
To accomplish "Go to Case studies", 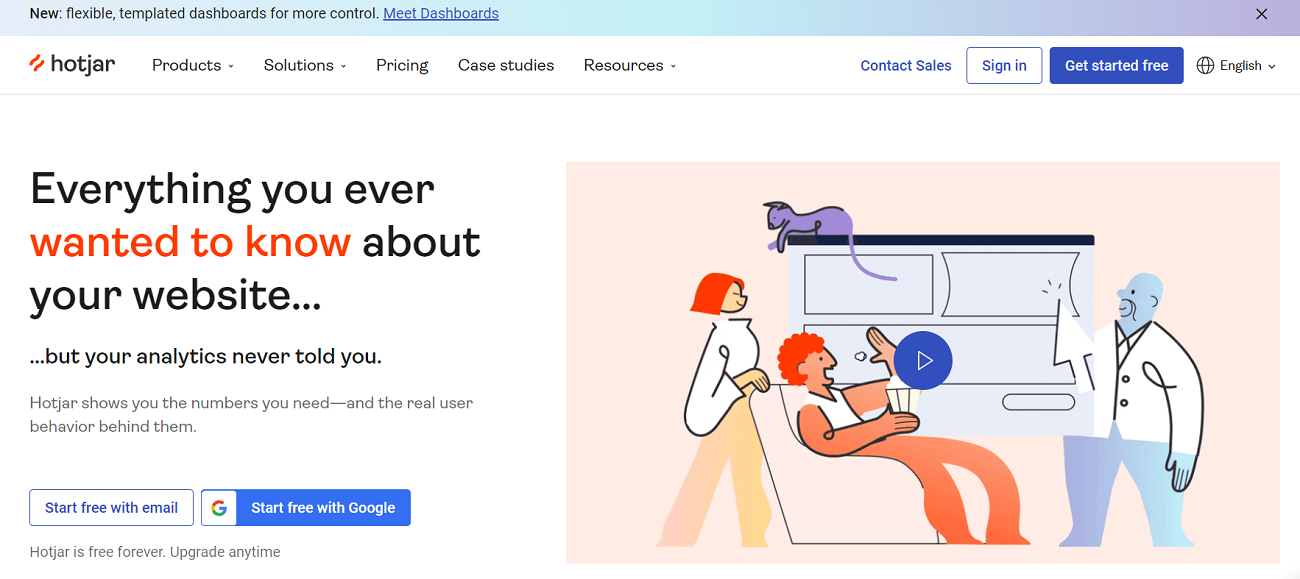I will coord(506,65).
